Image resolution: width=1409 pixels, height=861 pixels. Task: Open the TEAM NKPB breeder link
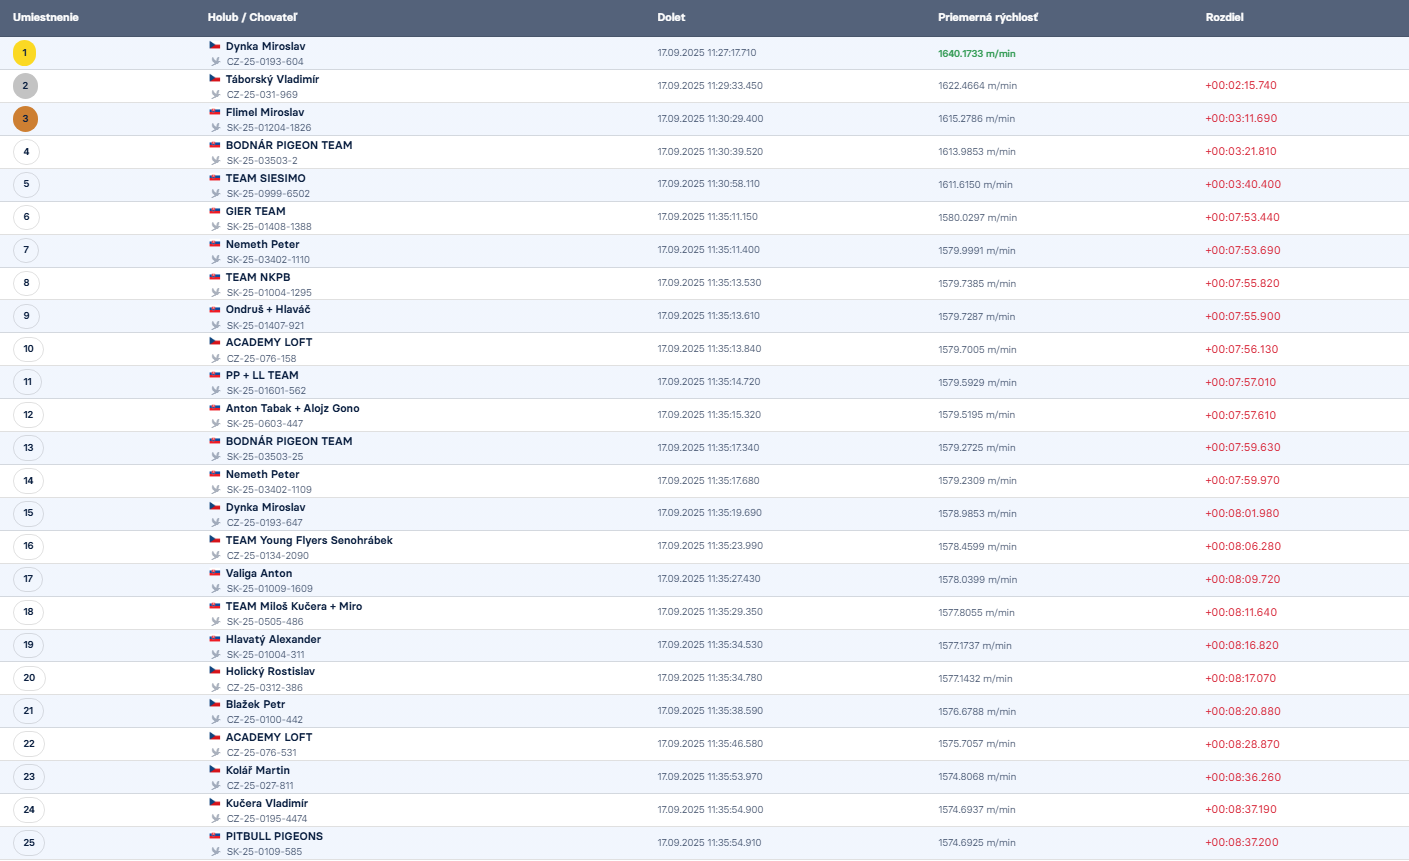click(x=257, y=277)
